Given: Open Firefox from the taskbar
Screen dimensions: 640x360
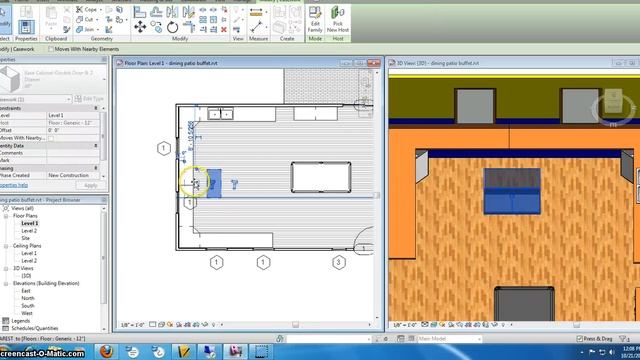Looking at the screenshot, I should (x=106, y=351).
